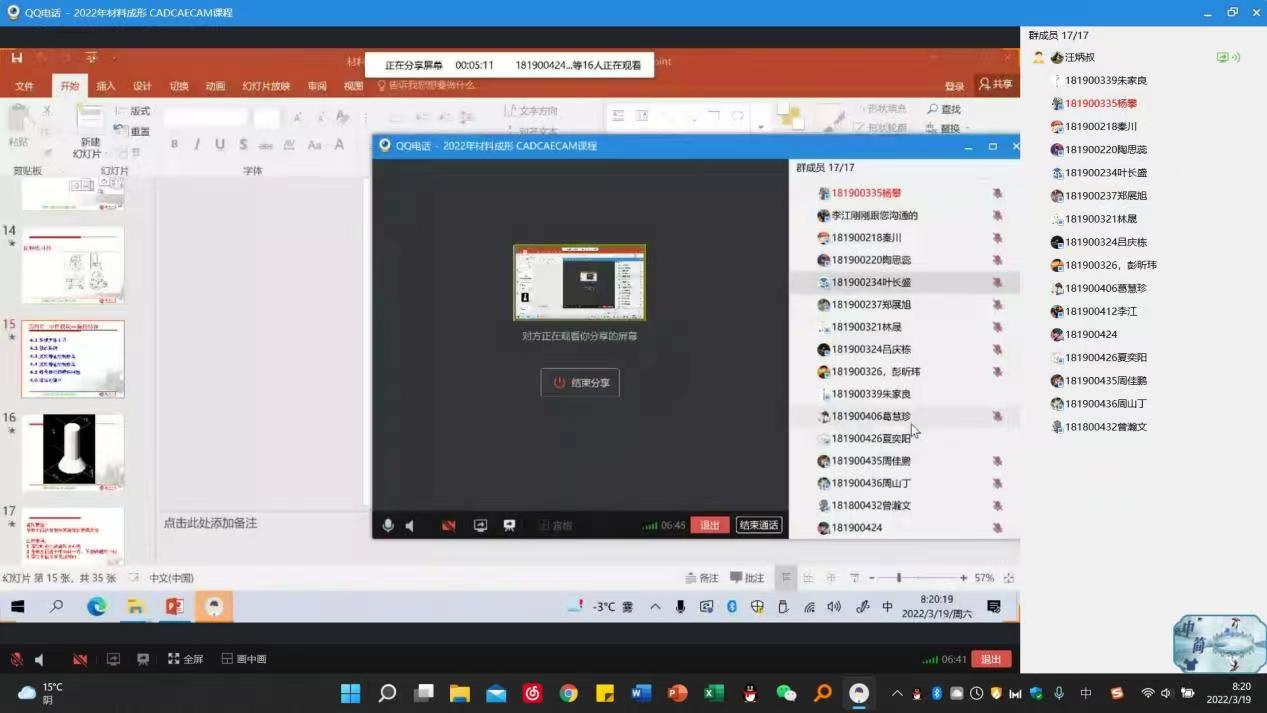The height and width of the screenshot is (713, 1267).
Task: Open Google Chrome from the taskbar
Action: pos(568,693)
